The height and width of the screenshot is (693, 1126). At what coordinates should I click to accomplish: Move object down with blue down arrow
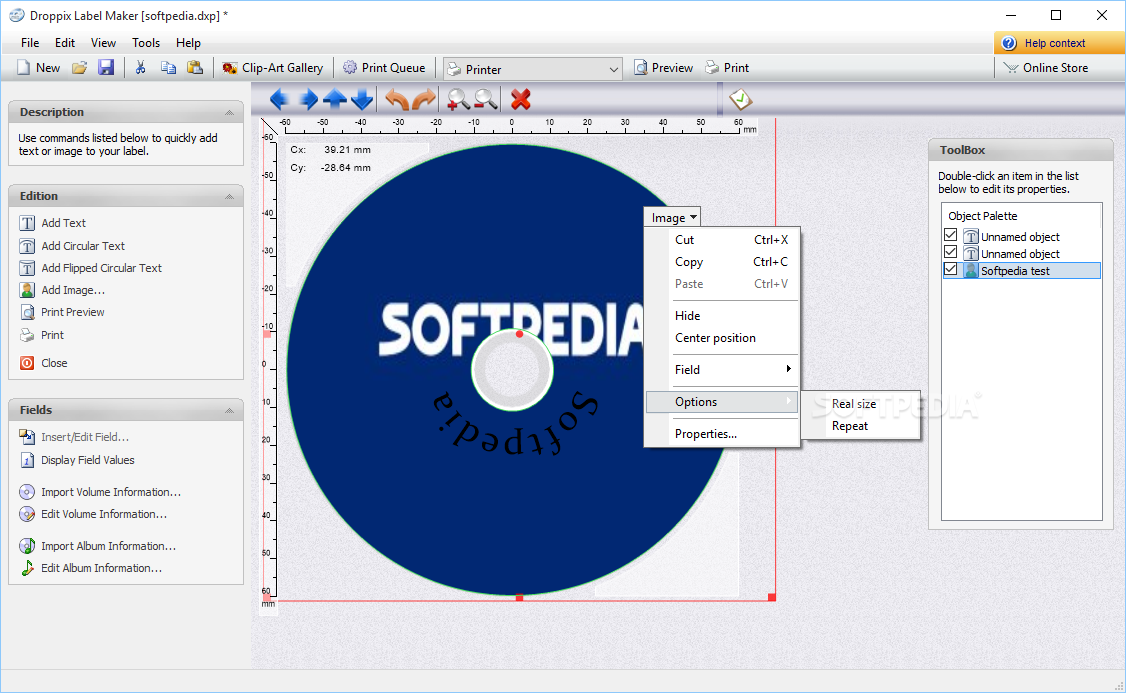coord(362,99)
